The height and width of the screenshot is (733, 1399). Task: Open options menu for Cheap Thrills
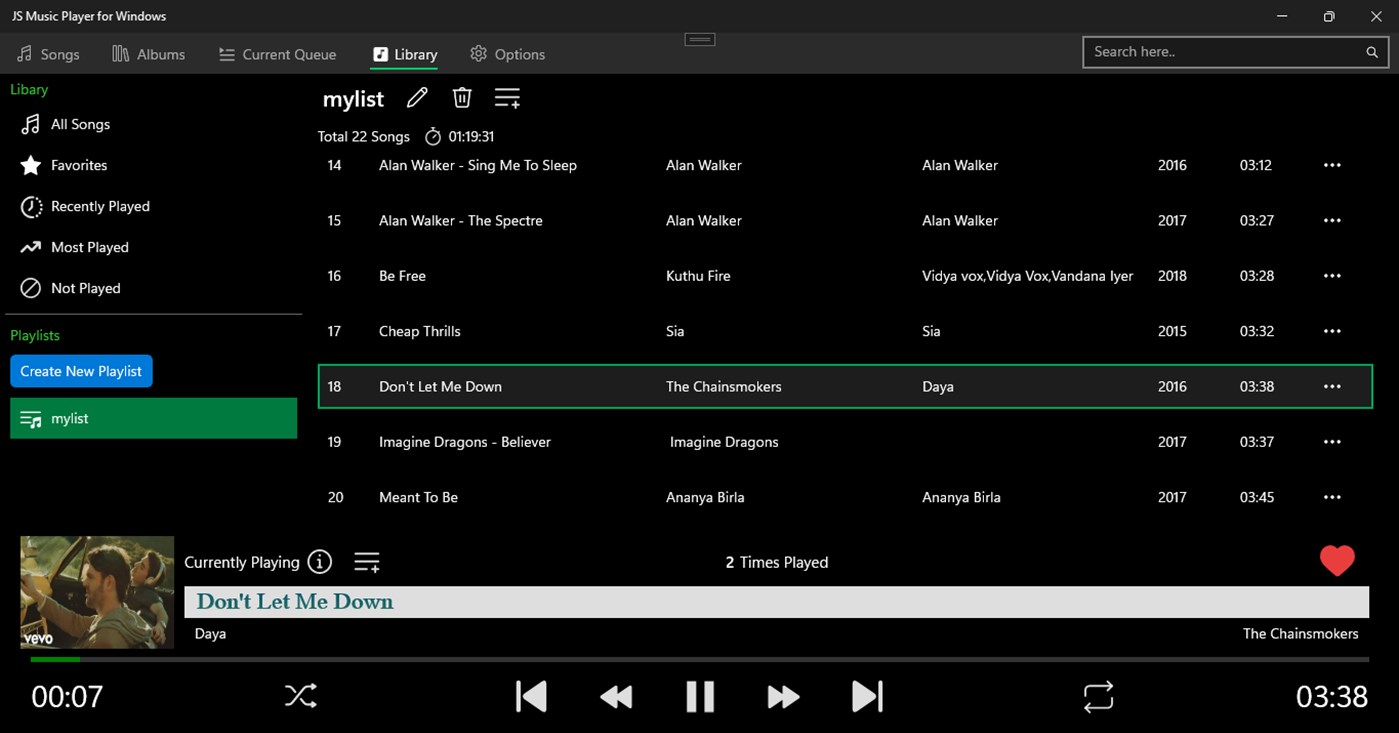(x=1331, y=331)
